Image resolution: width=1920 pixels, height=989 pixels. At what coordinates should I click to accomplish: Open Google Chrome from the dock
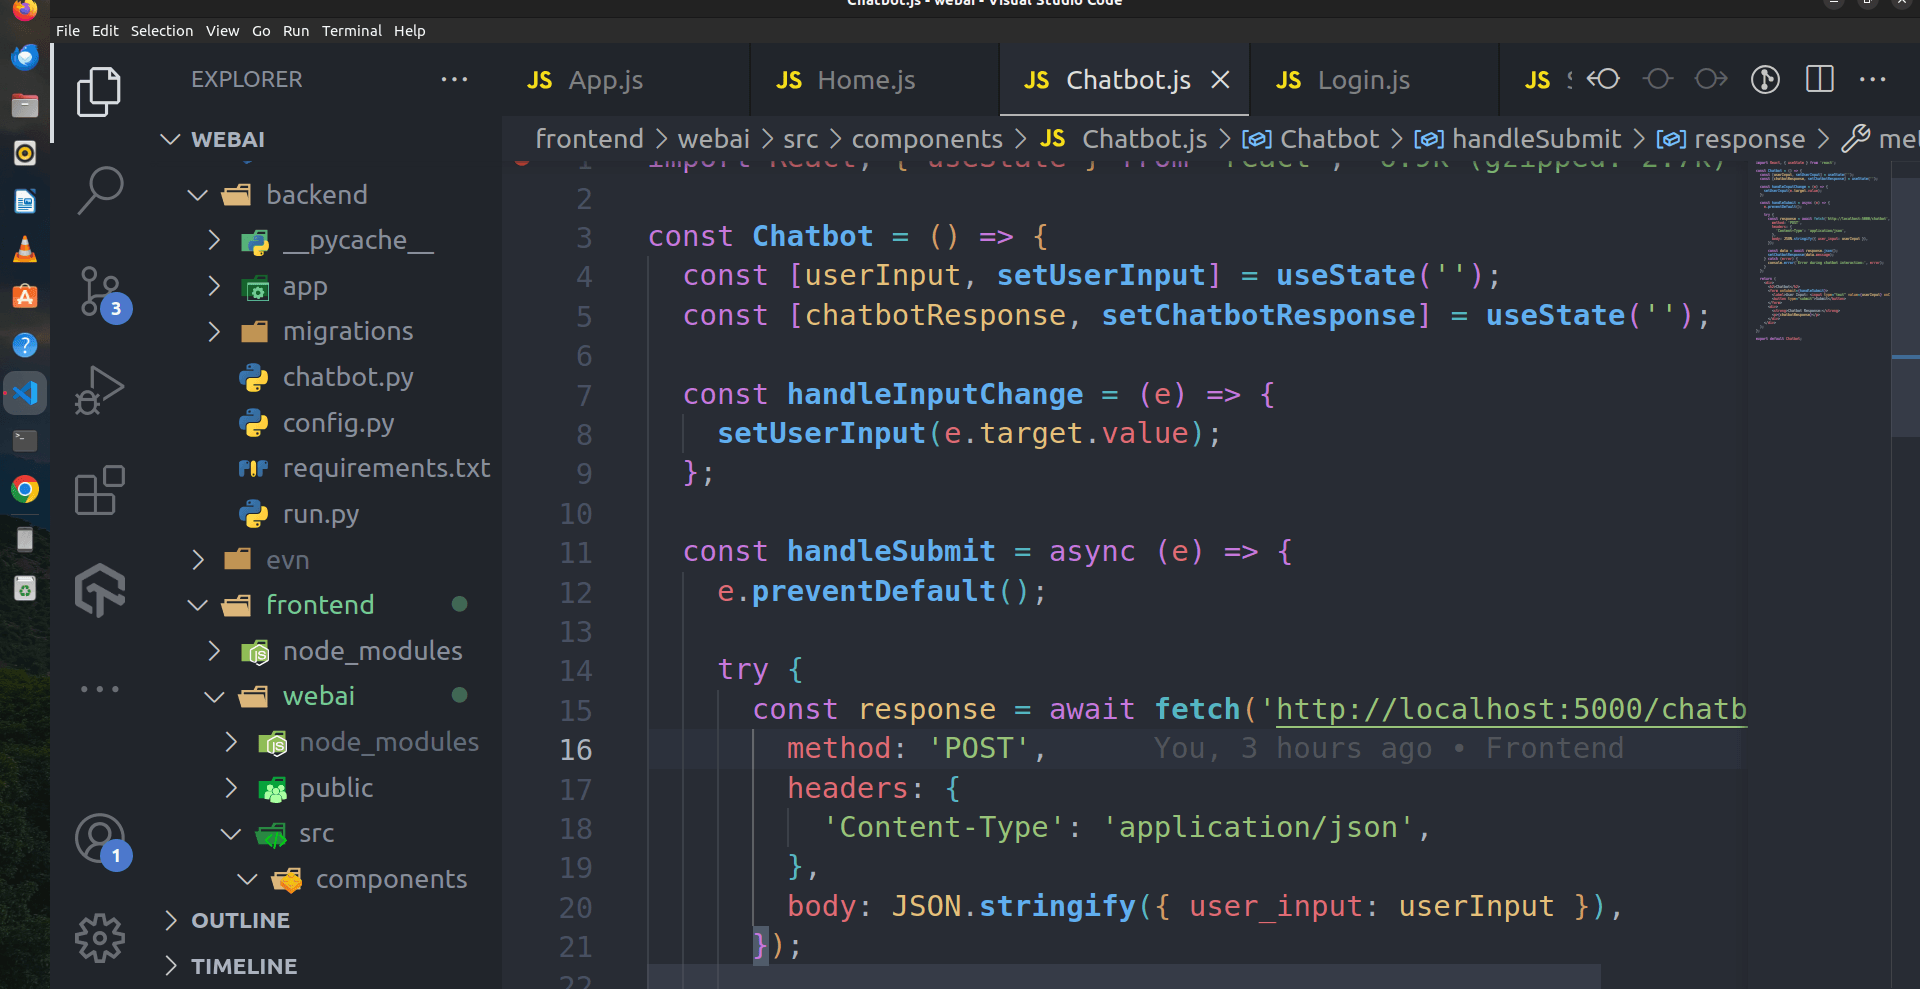pyautogui.click(x=25, y=489)
